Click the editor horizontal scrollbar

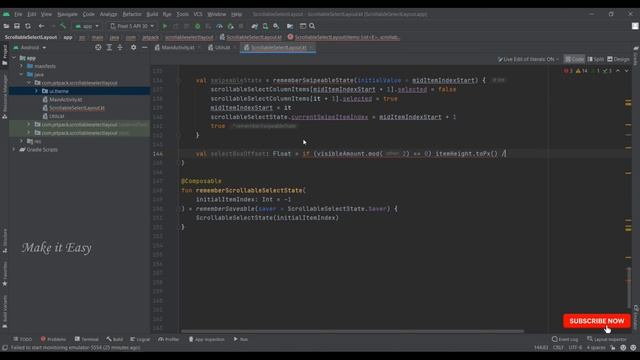coord(352,331)
